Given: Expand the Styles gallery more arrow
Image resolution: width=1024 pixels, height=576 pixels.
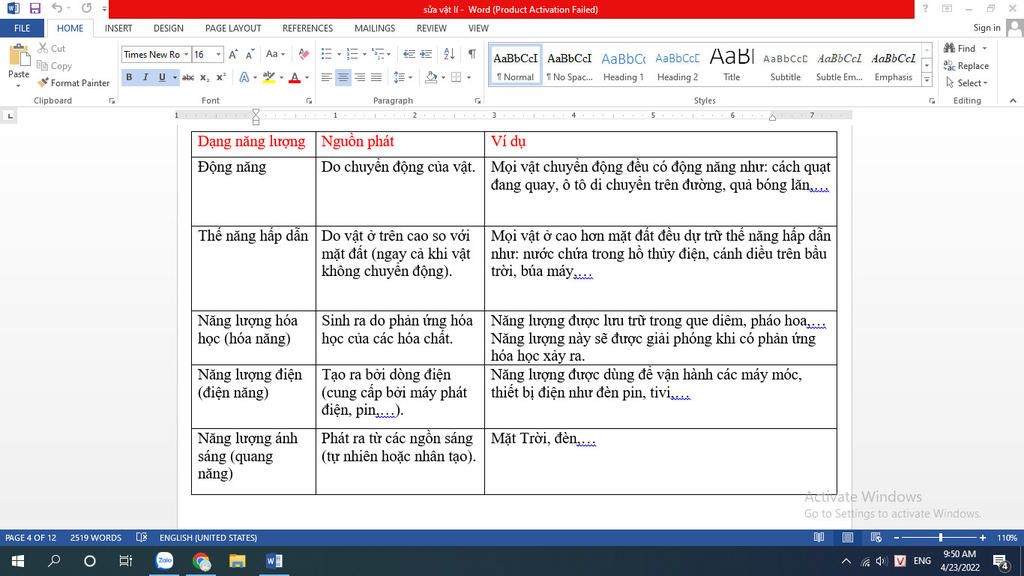Looking at the screenshot, I should click(x=927, y=80).
